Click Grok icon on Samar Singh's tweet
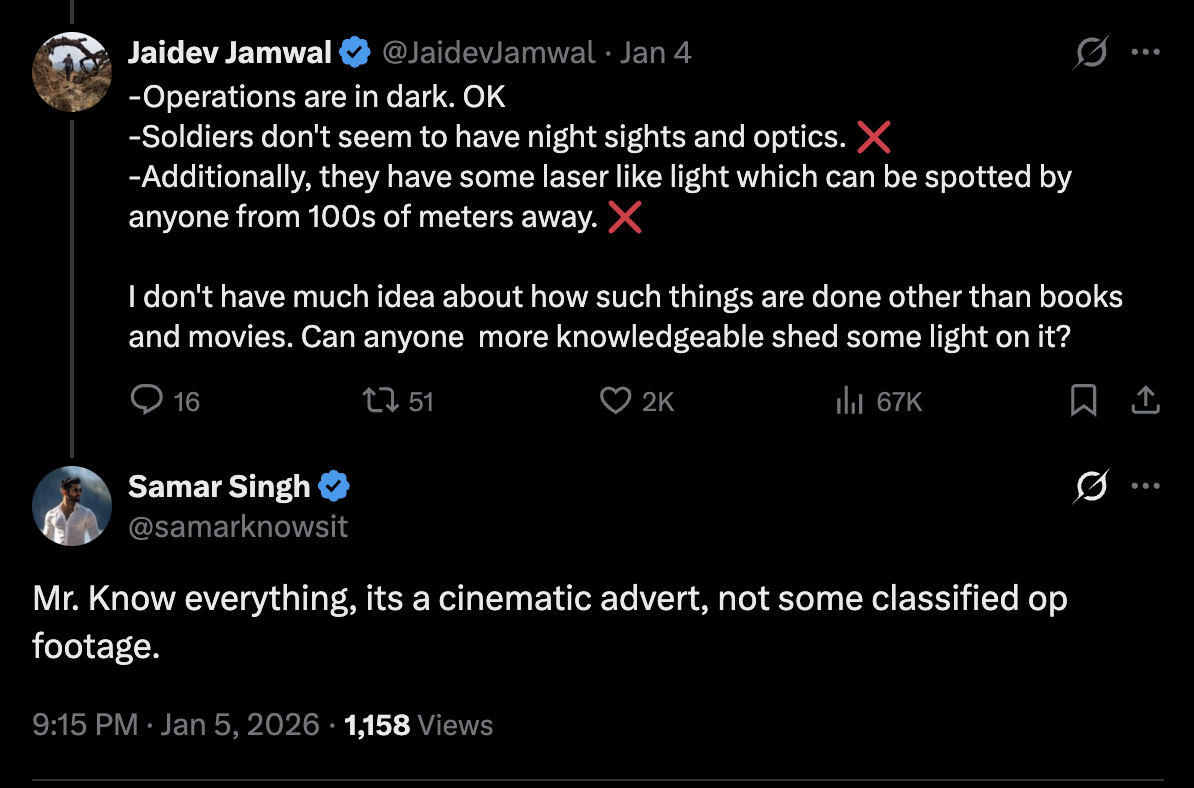This screenshot has width=1194, height=788. pyautogui.click(x=1091, y=487)
